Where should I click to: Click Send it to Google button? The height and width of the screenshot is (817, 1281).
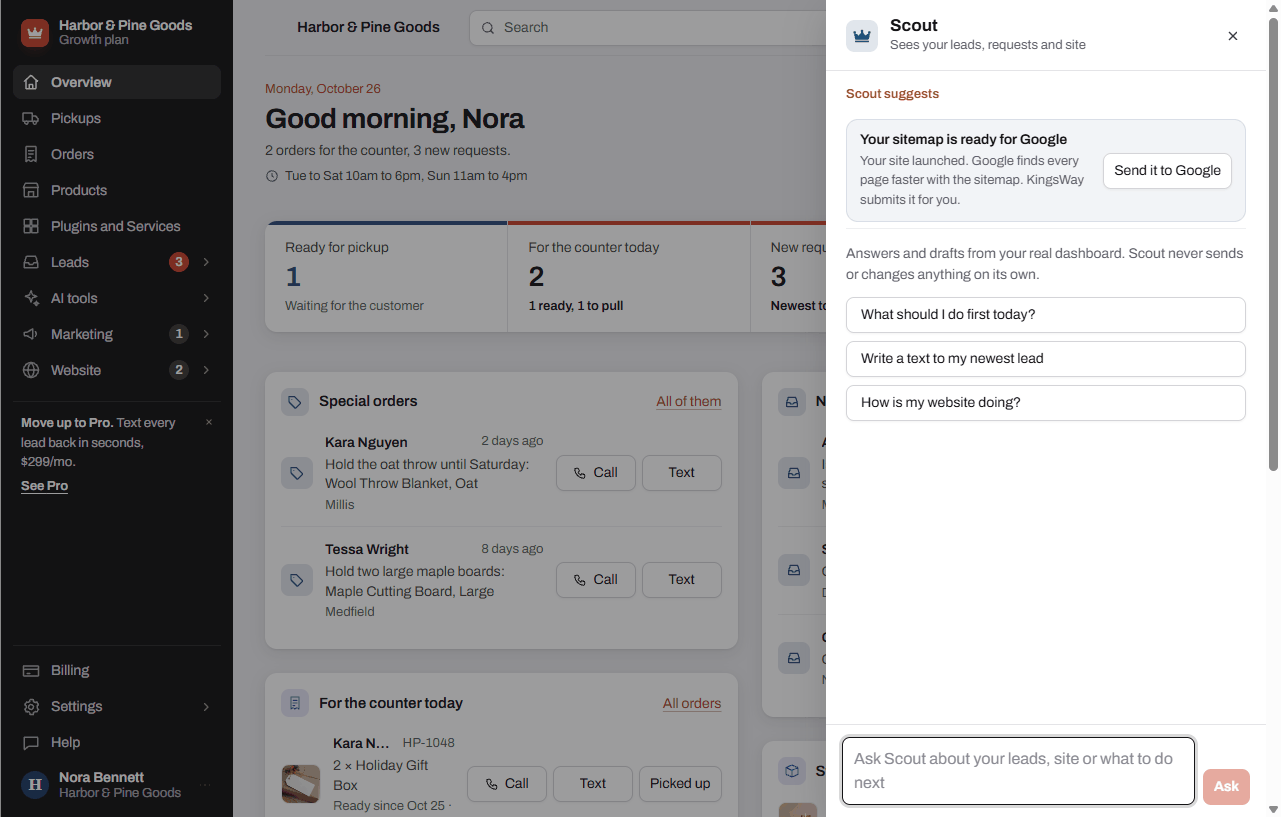[1167, 171]
